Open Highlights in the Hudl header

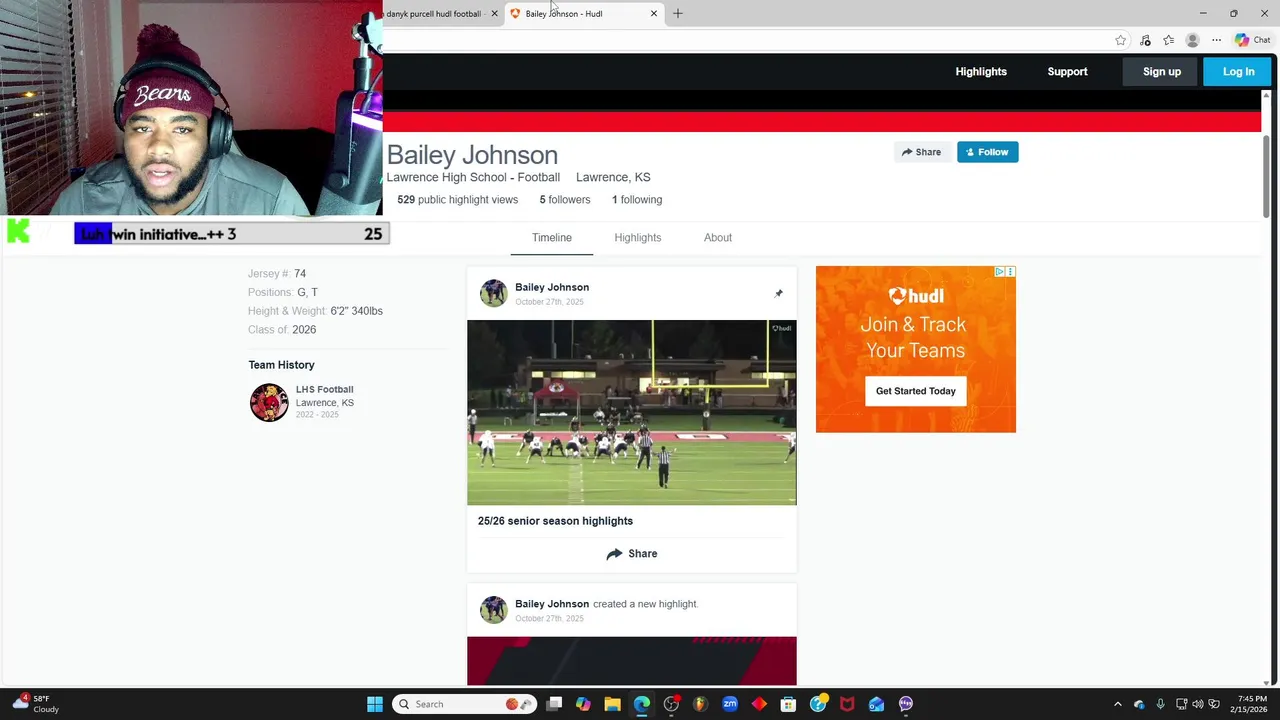981,72
